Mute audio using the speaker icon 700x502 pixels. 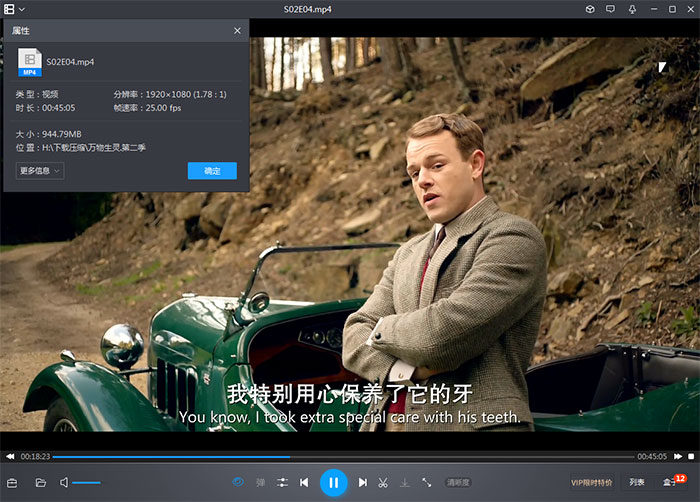64,483
